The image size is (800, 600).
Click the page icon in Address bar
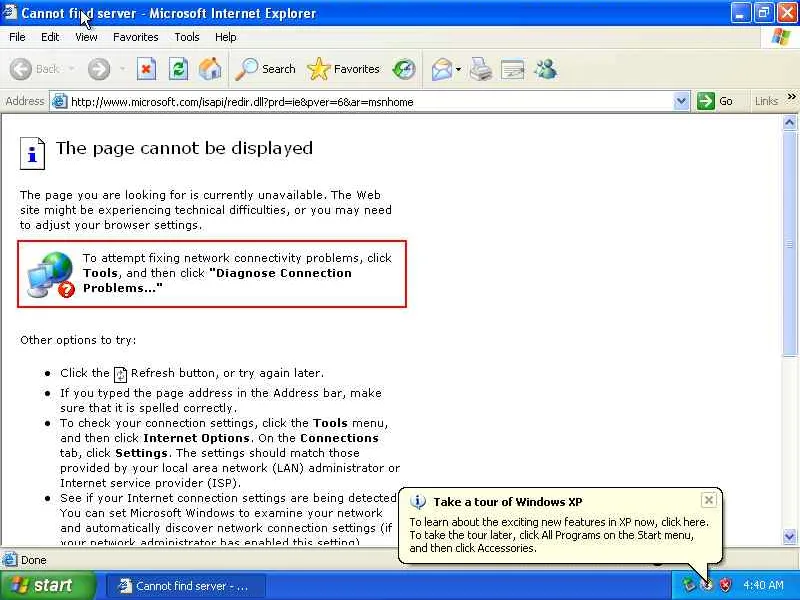(60, 101)
